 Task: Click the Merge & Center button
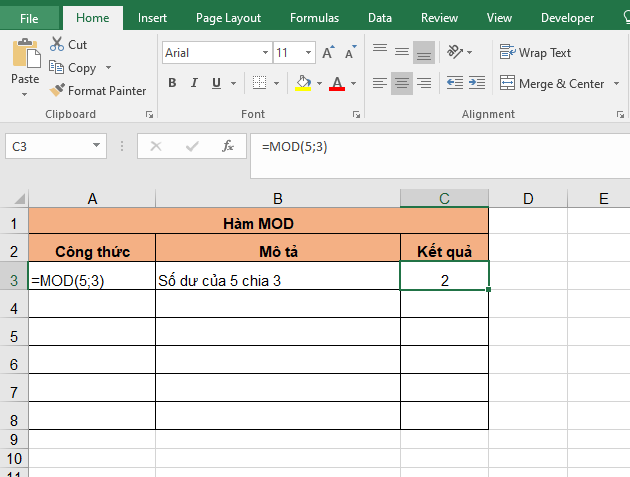click(552, 84)
